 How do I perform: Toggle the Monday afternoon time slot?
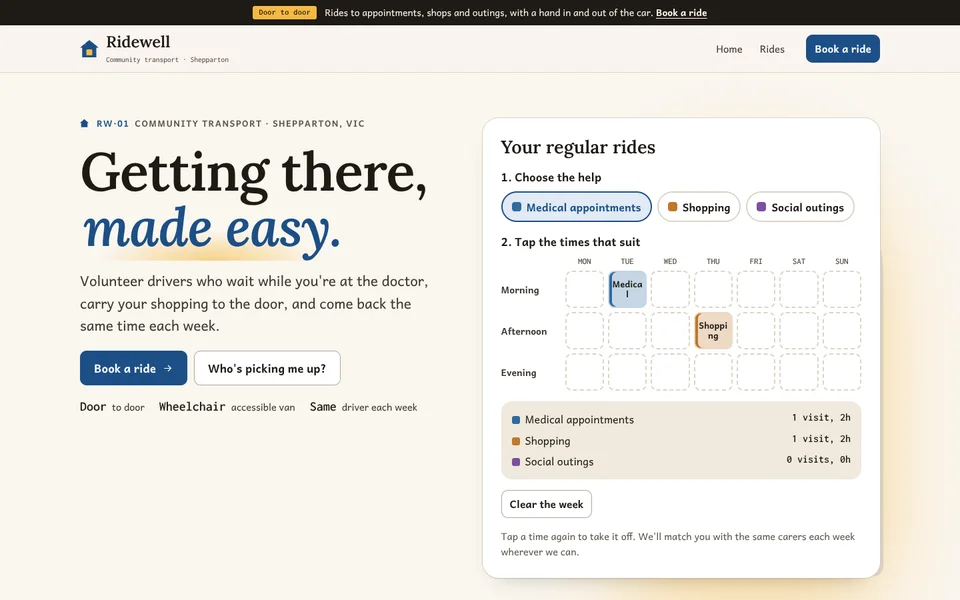point(584,331)
